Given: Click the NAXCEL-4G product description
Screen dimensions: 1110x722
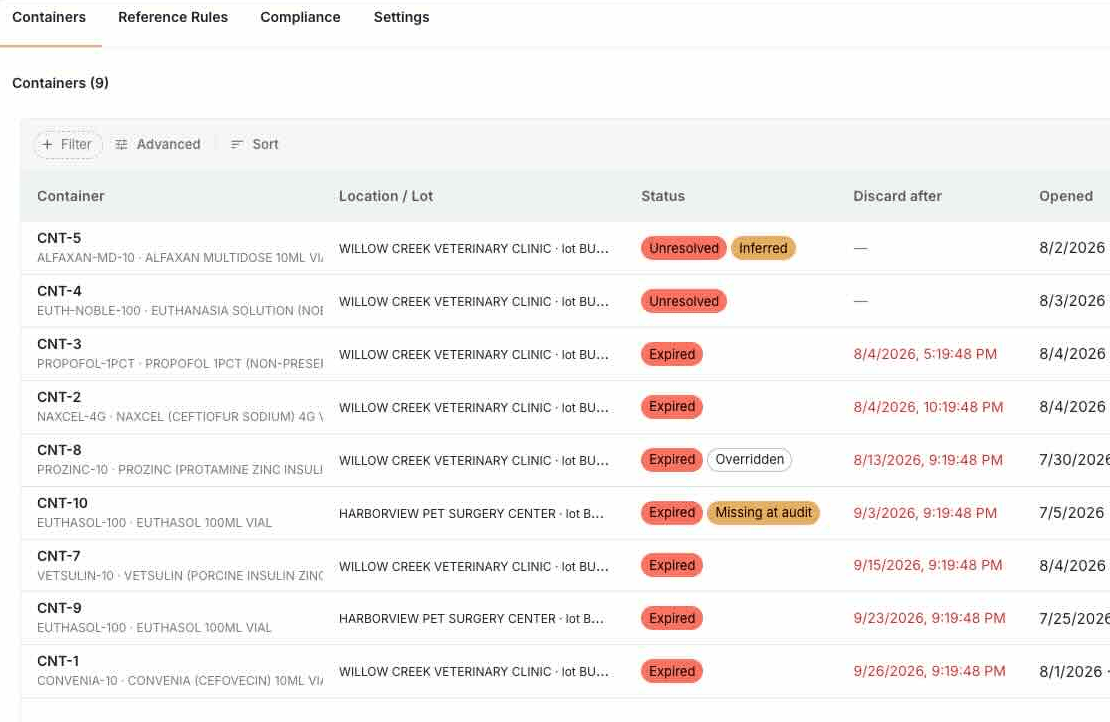Looking at the screenshot, I should coord(180,417).
